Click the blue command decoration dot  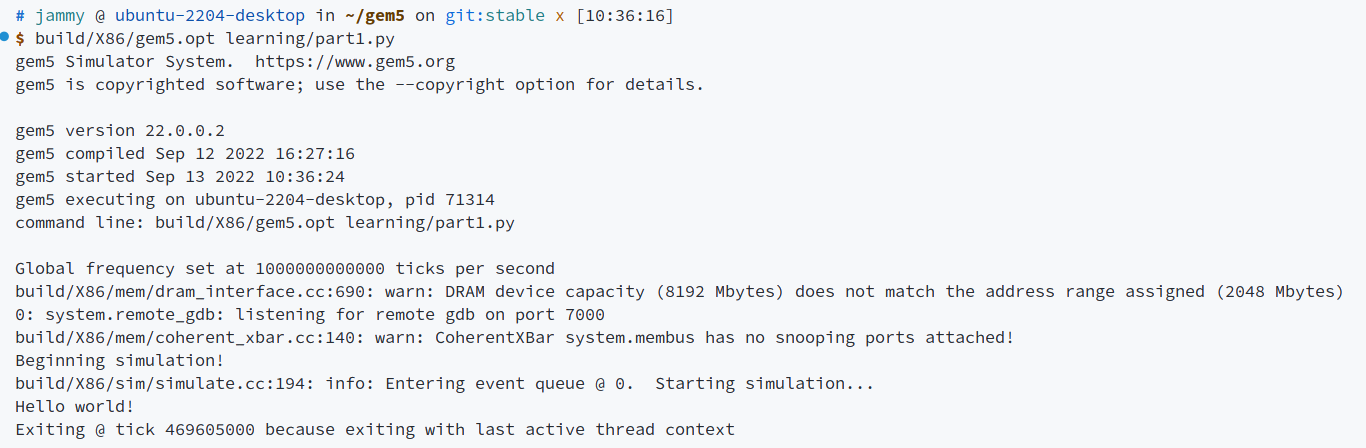point(5,37)
